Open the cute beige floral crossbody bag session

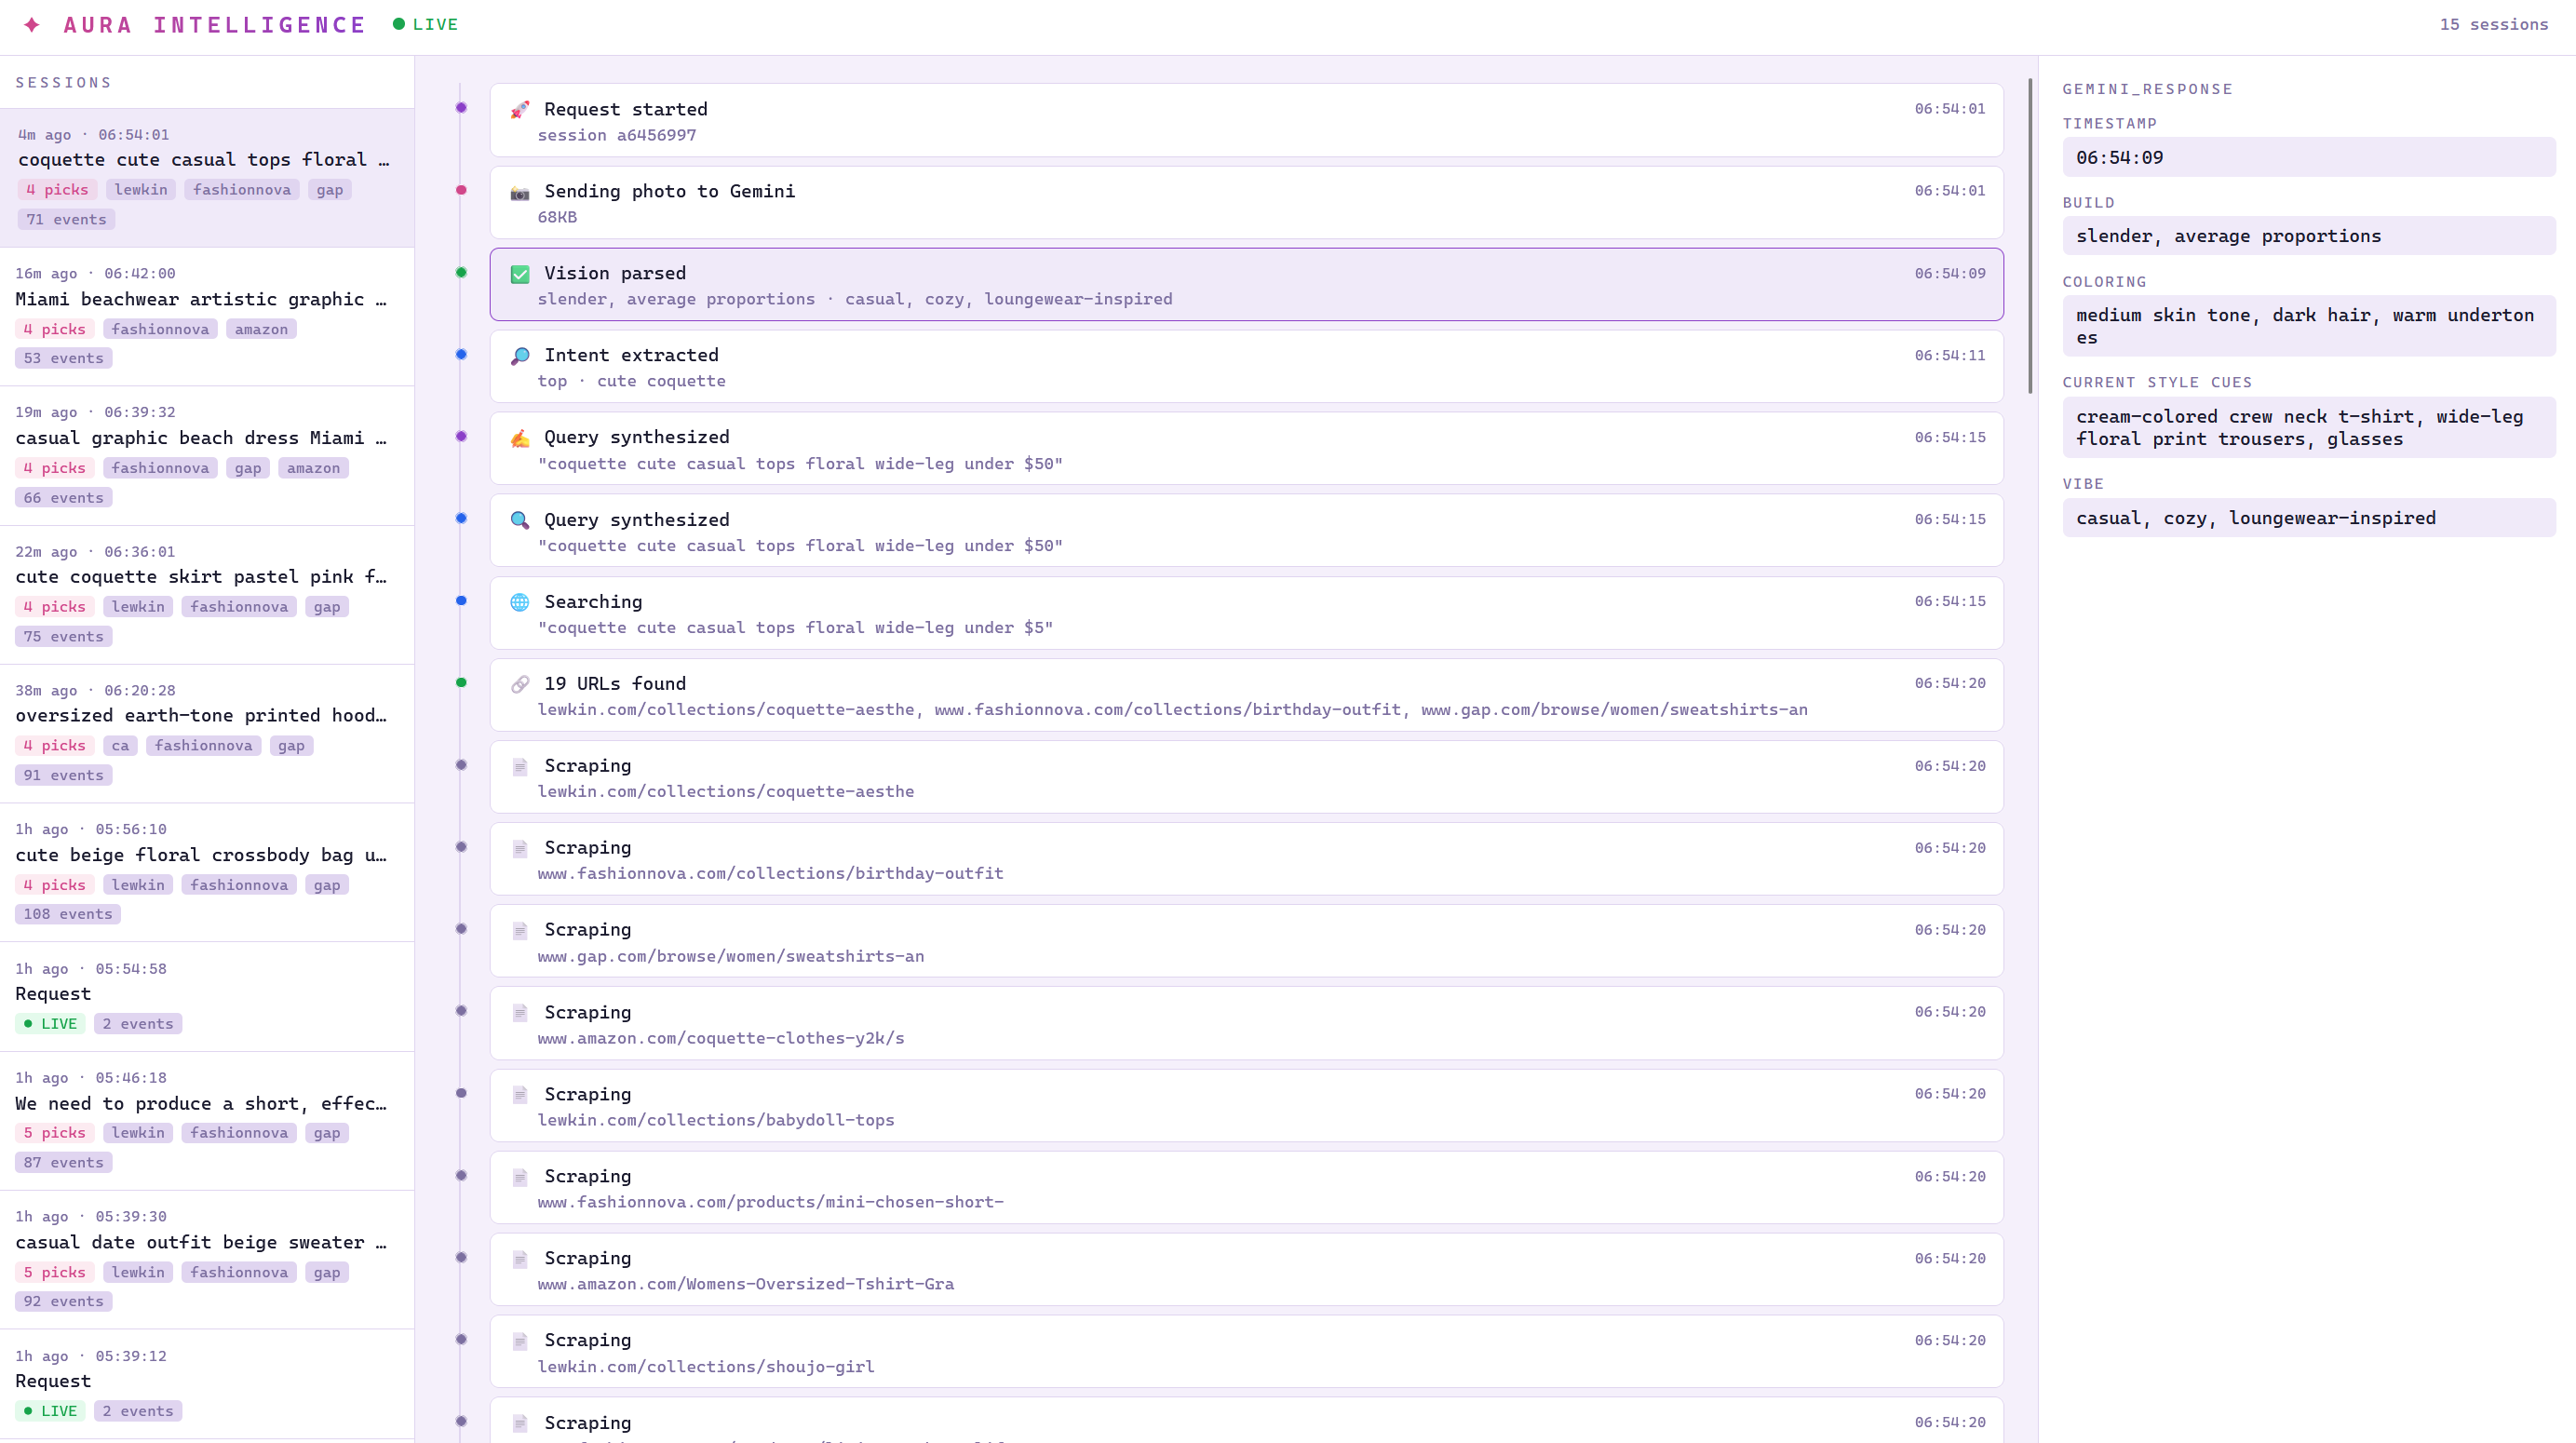tap(200, 855)
